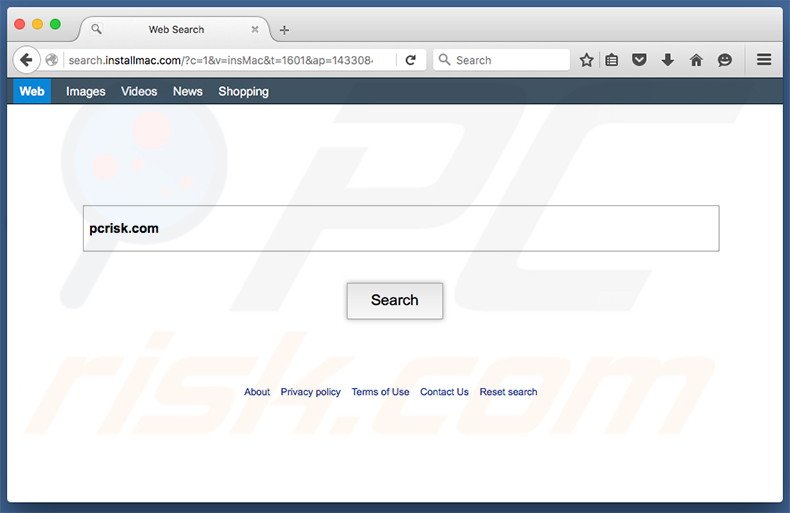Go to the home page icon
790x513 pixels.
(696, 60)
